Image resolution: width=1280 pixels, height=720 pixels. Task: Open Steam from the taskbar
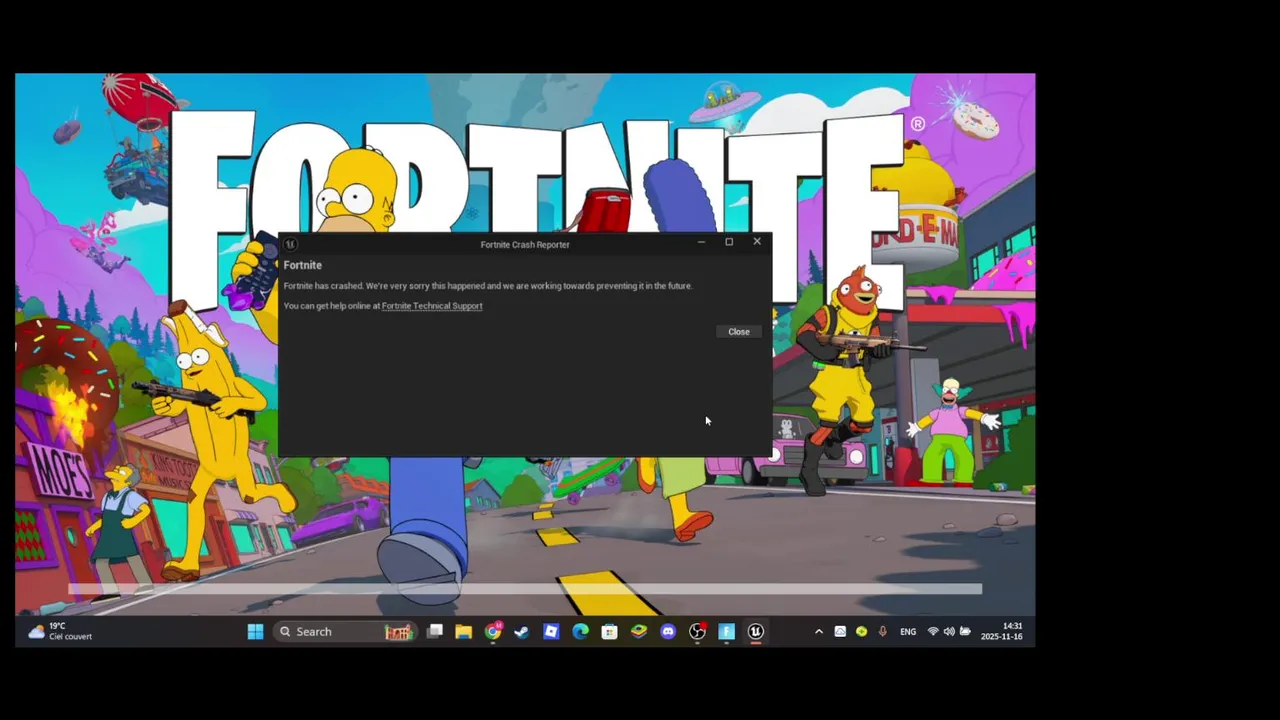pyautogui.click(x=522, y=631)
